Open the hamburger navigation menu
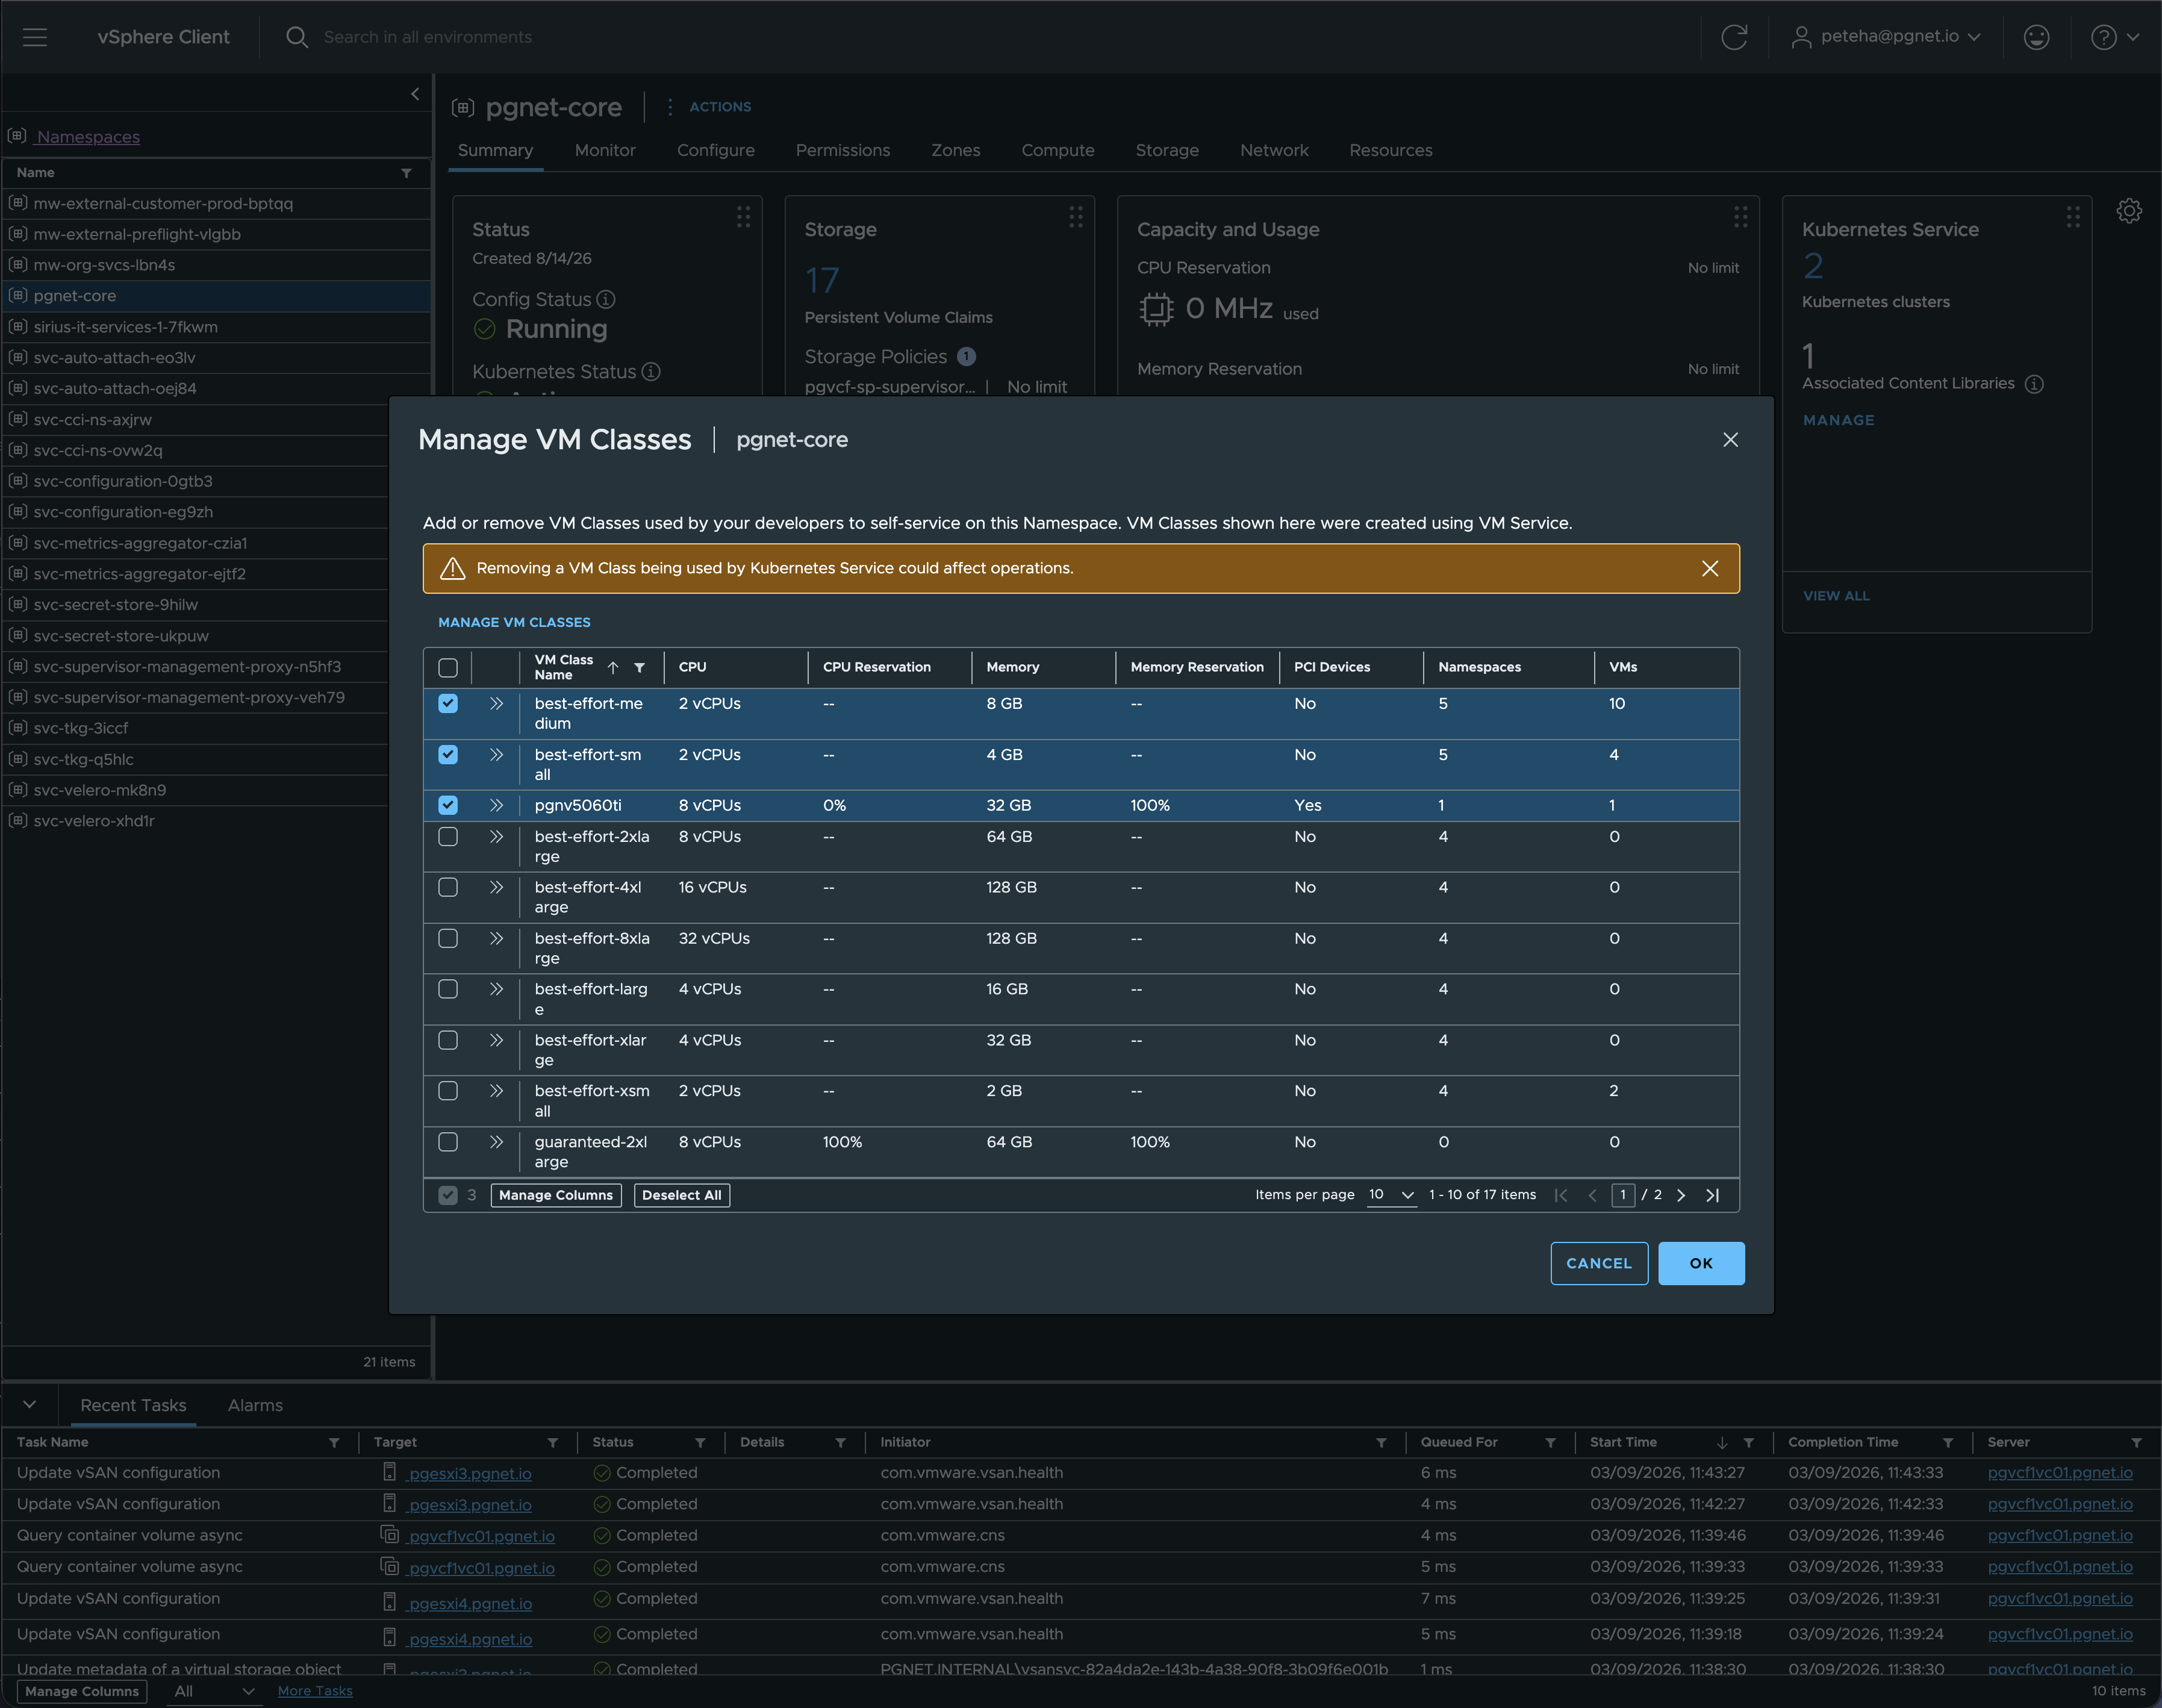The width and height of the screenshot is (2162, 1708). (x=35, y=37)
